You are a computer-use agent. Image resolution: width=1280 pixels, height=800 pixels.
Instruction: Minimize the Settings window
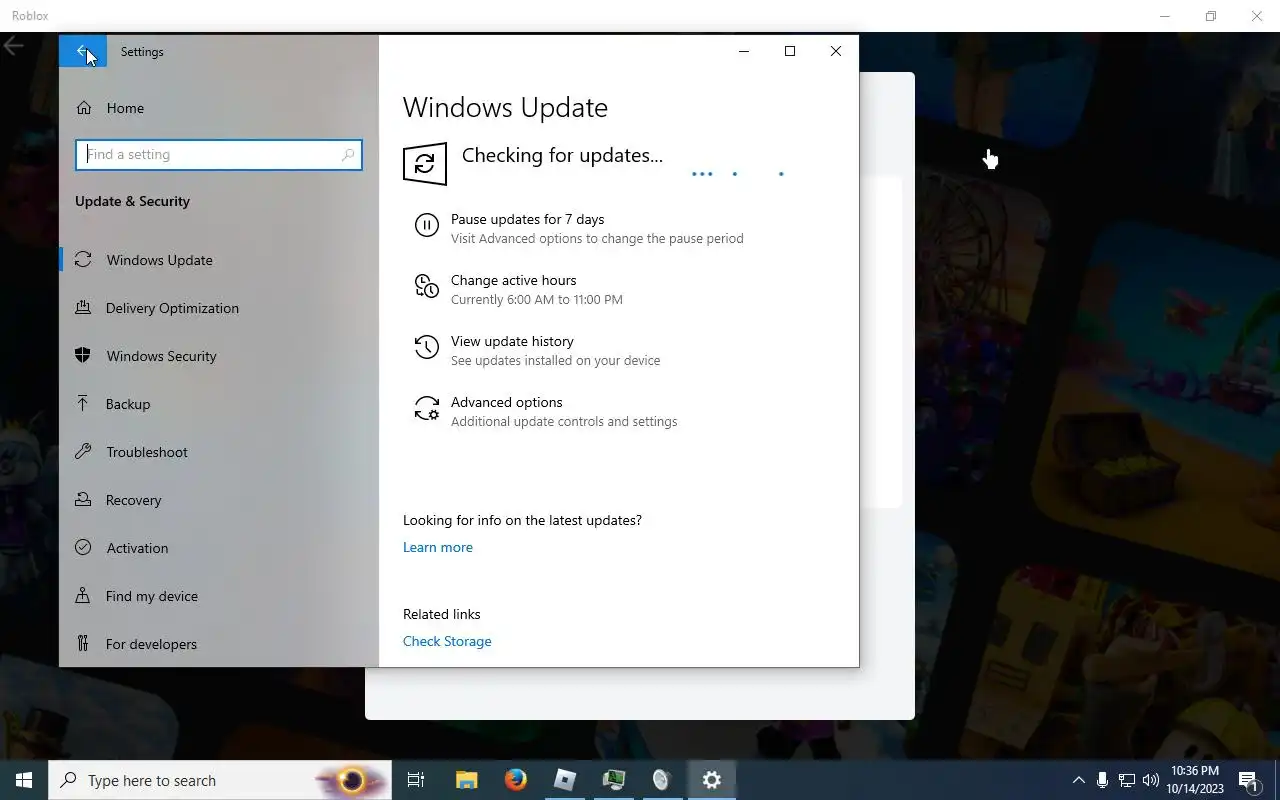point(743,51)
